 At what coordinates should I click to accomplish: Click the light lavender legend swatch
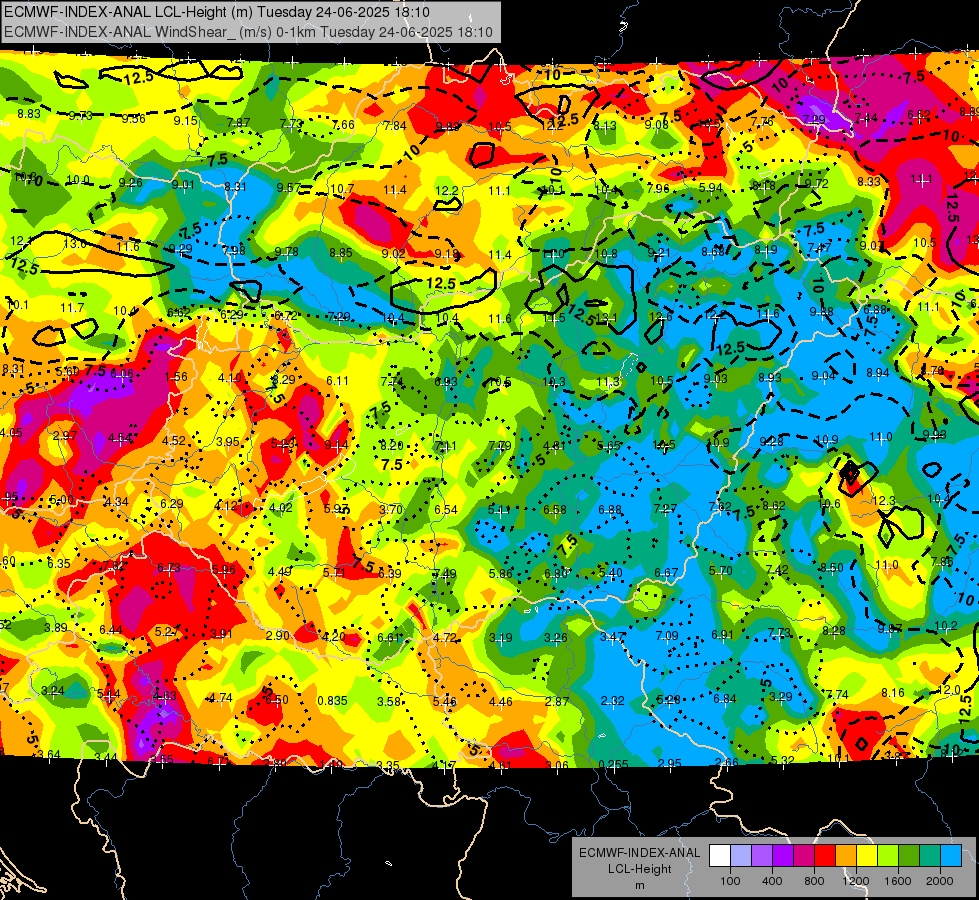click(x=740, y=856)
